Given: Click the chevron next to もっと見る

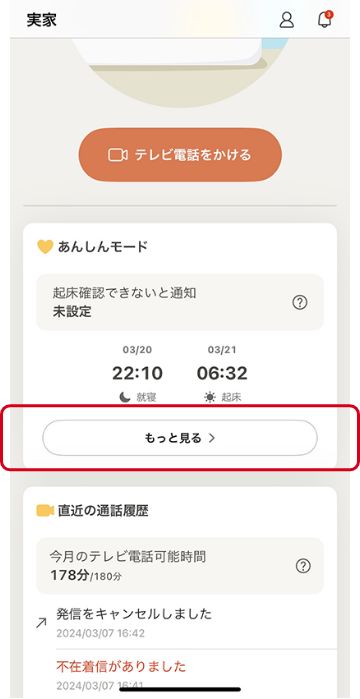Looking at the screenshot, I should [x=212, y=438].
